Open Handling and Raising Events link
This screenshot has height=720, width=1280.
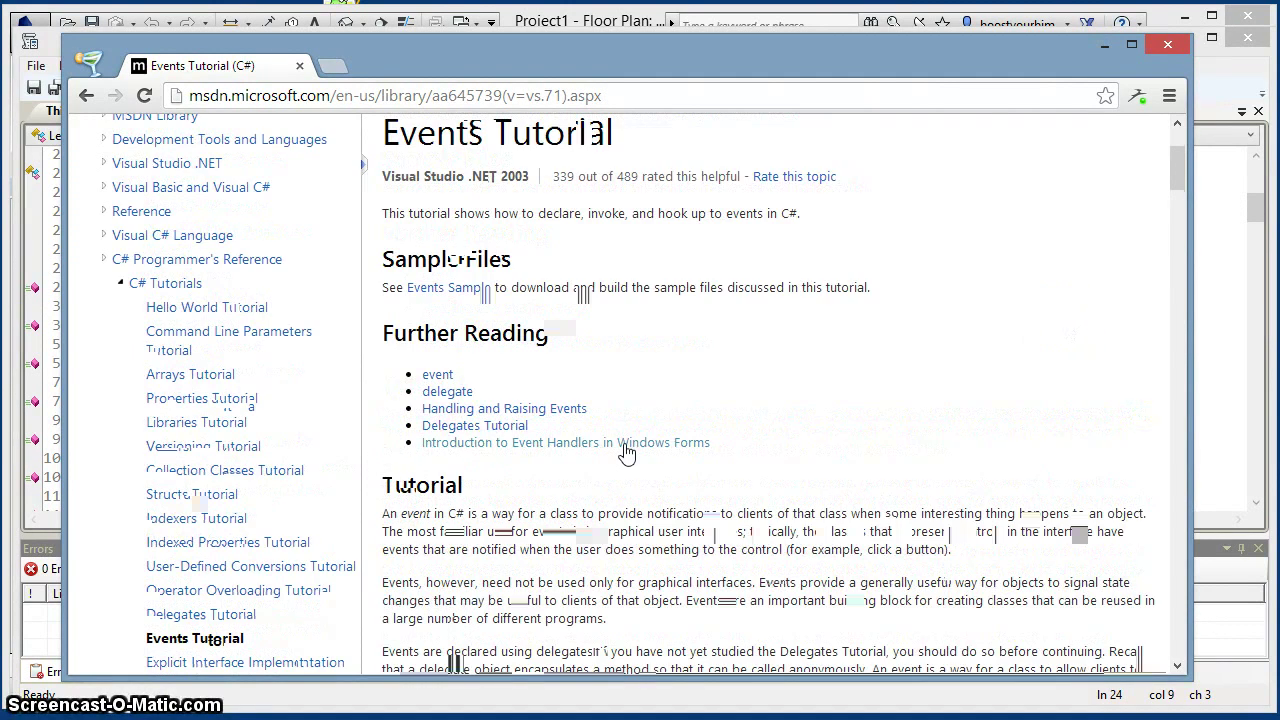point(504,408)
